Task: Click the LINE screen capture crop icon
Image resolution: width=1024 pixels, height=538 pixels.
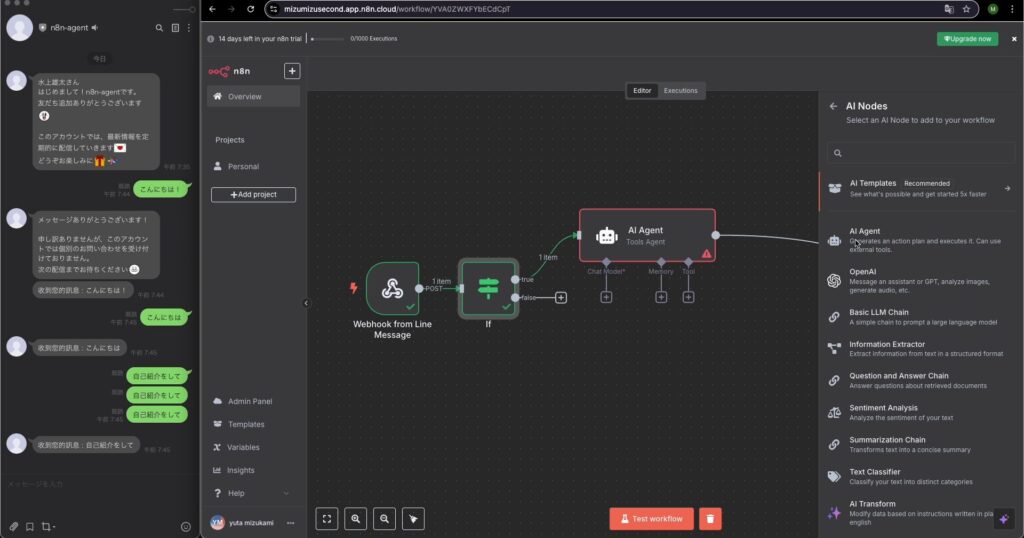Action: click(47, 526)
